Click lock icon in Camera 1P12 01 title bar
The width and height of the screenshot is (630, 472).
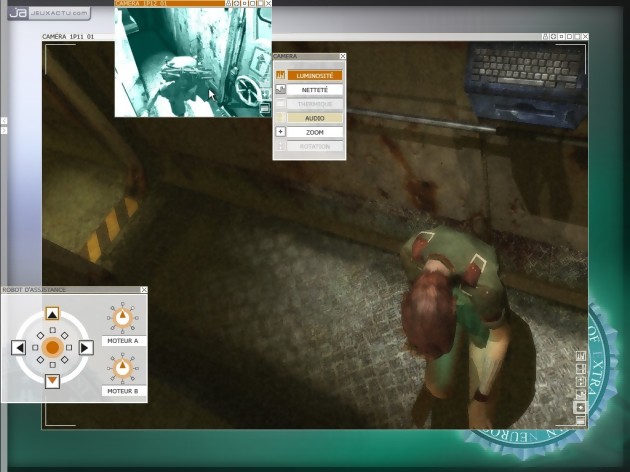[229, 3]
